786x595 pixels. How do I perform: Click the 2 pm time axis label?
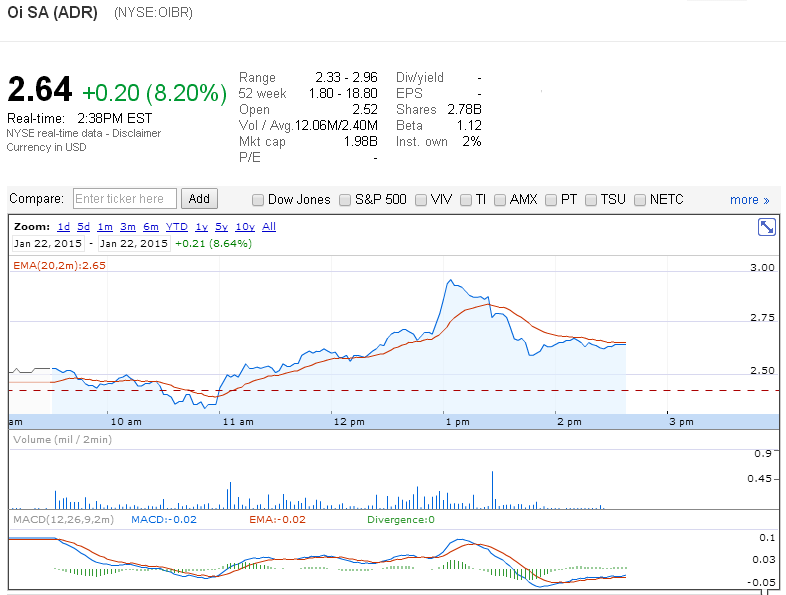coord(569,422)
